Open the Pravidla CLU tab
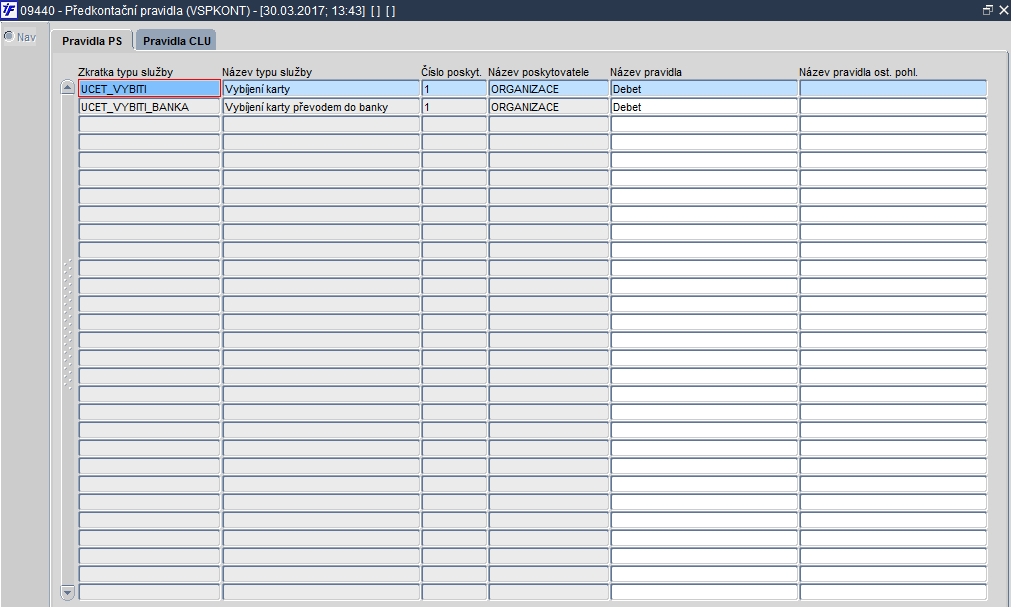The width and height of the screenshot is (1011, 607). coord(177,41)
